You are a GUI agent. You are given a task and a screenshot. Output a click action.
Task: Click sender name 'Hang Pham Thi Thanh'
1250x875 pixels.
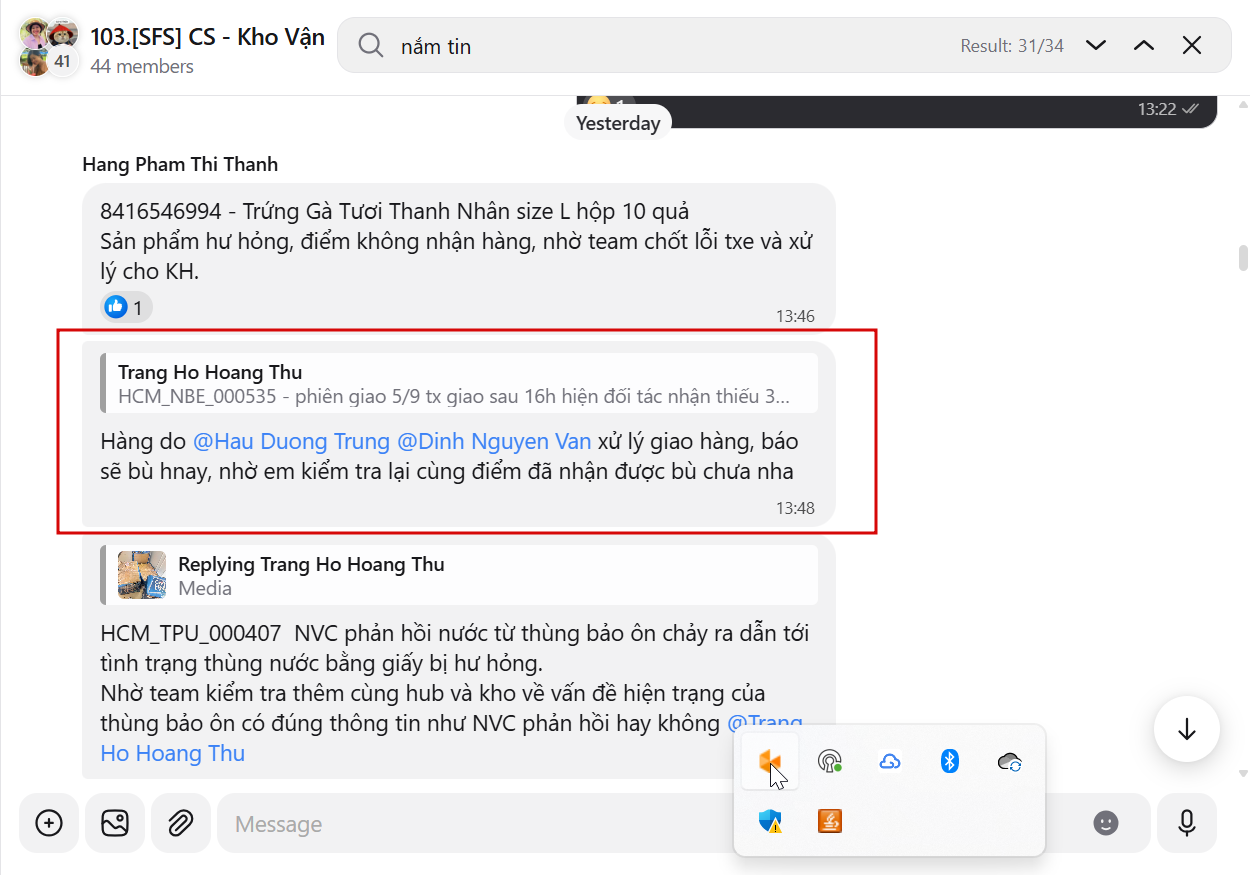tap(180, 164)
